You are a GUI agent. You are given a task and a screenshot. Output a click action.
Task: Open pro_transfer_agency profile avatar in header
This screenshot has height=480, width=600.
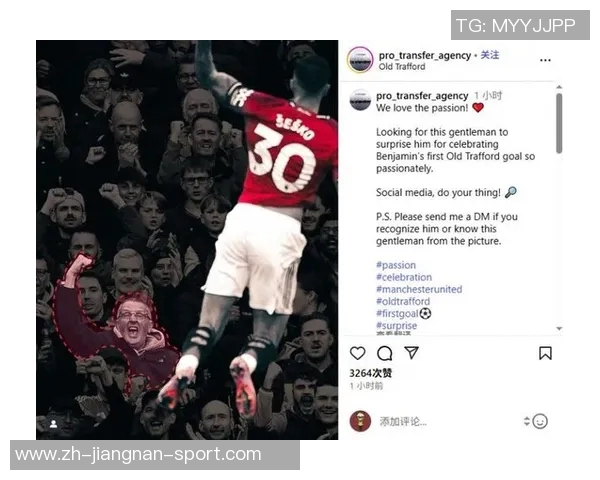pos(360,60)
